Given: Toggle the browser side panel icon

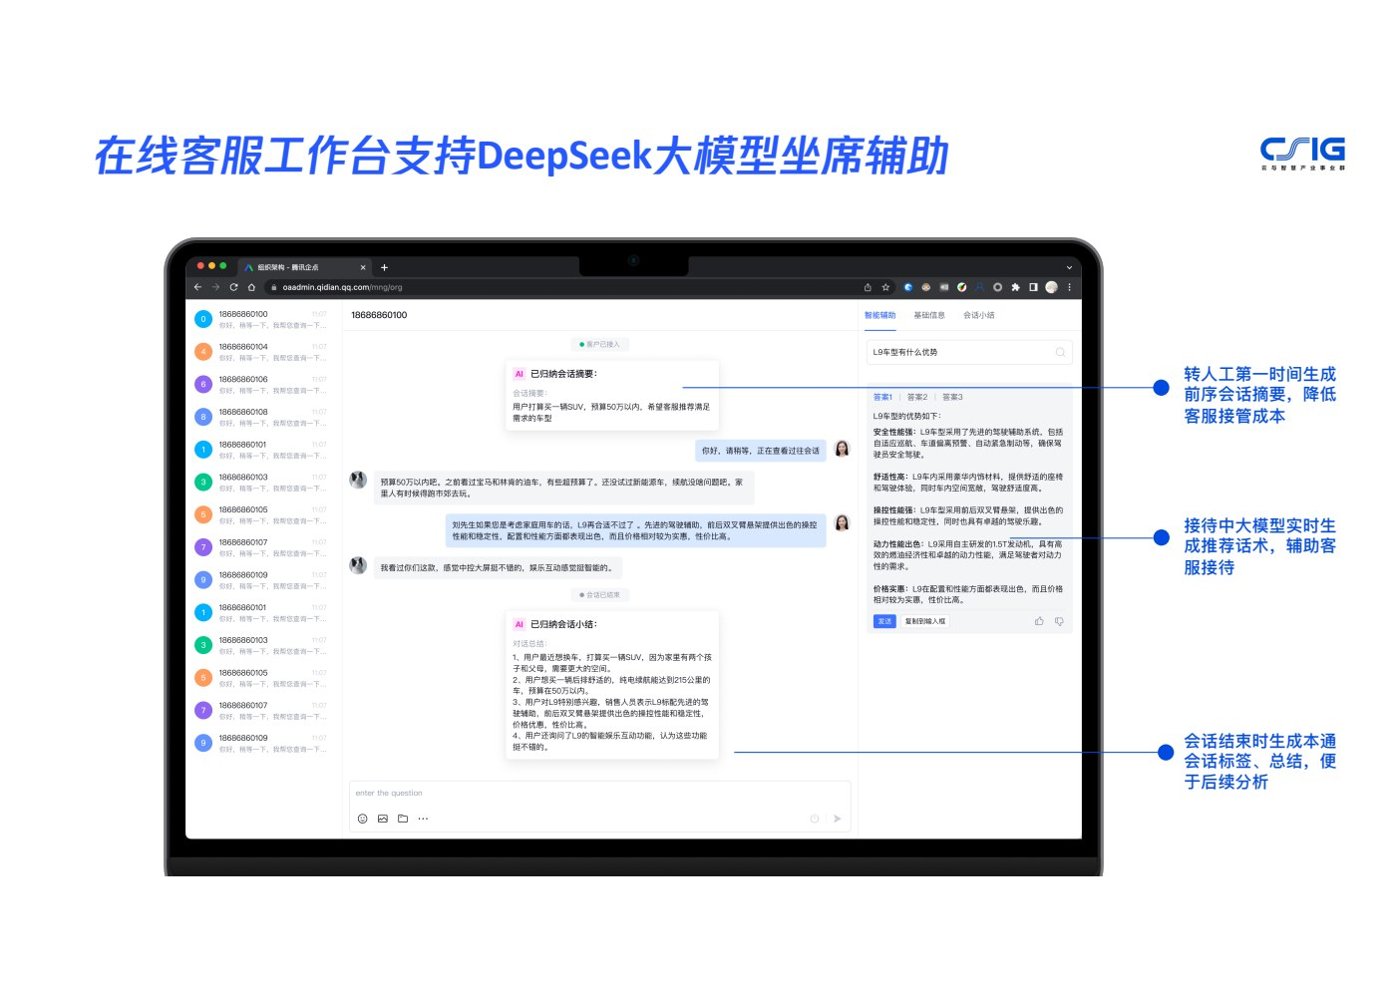Looking at the screenshot, I should point(1034,287).
